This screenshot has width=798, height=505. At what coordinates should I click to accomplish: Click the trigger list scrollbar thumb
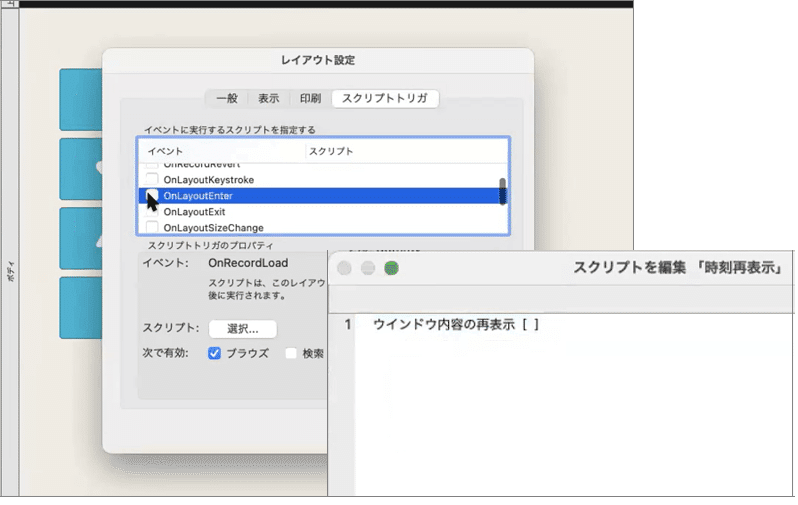[x=502, y=191]
